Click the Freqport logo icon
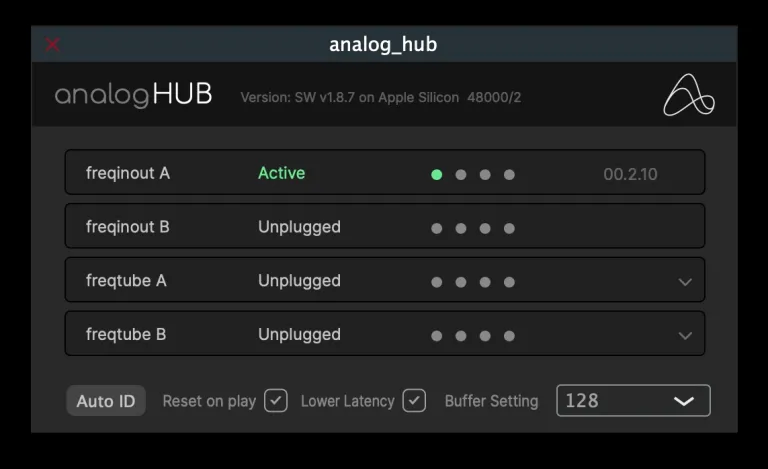Viewport: 768px width, 469px height. (689, 96)
